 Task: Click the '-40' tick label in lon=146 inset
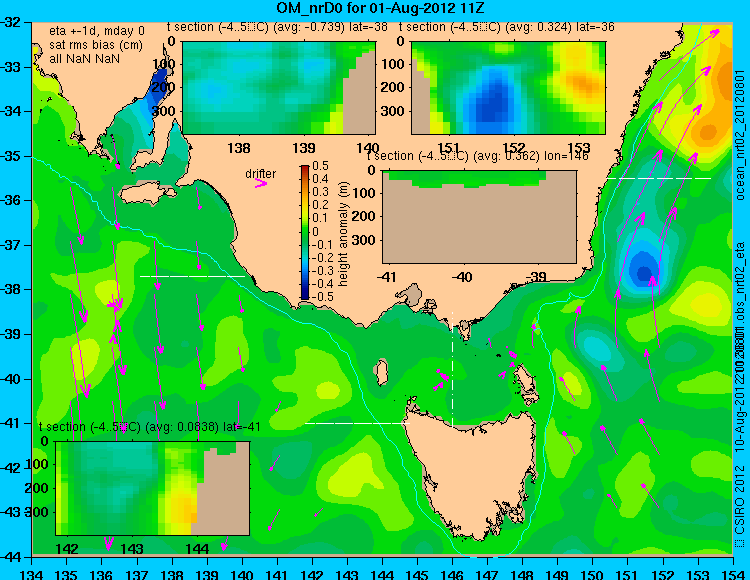click(462, 276)
